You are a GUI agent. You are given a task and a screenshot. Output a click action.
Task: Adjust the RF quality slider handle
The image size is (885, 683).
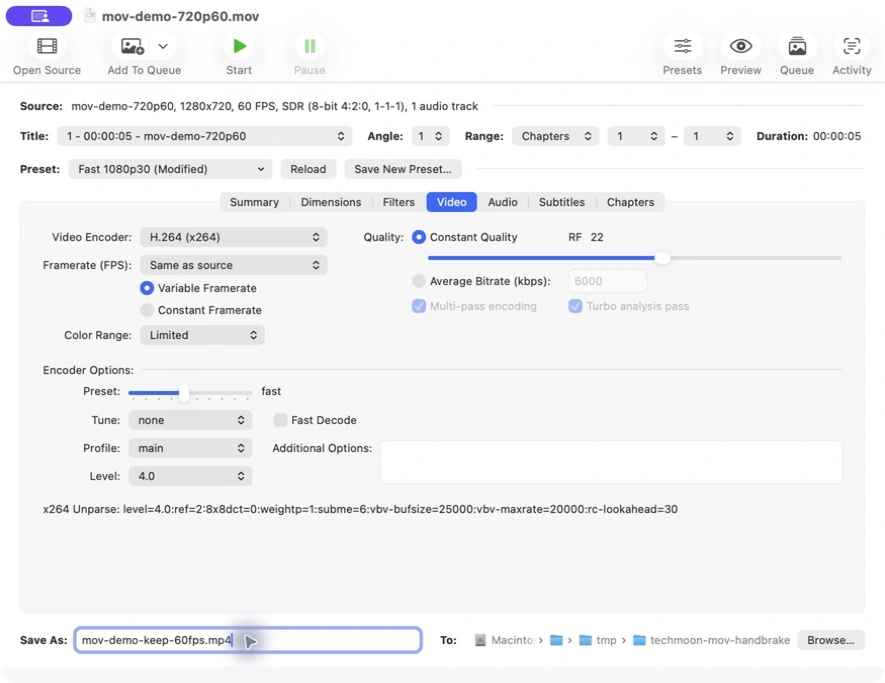coord(662,258)
